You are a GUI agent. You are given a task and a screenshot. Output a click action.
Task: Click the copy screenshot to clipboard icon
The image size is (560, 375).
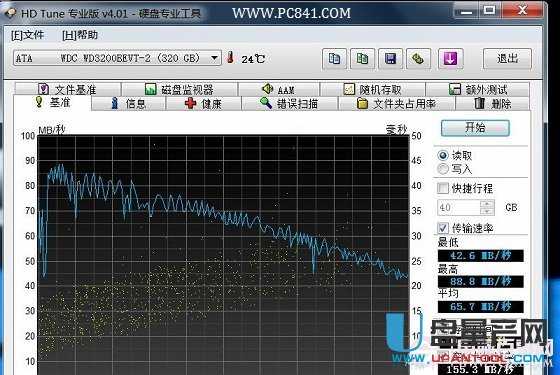(362, 59)
